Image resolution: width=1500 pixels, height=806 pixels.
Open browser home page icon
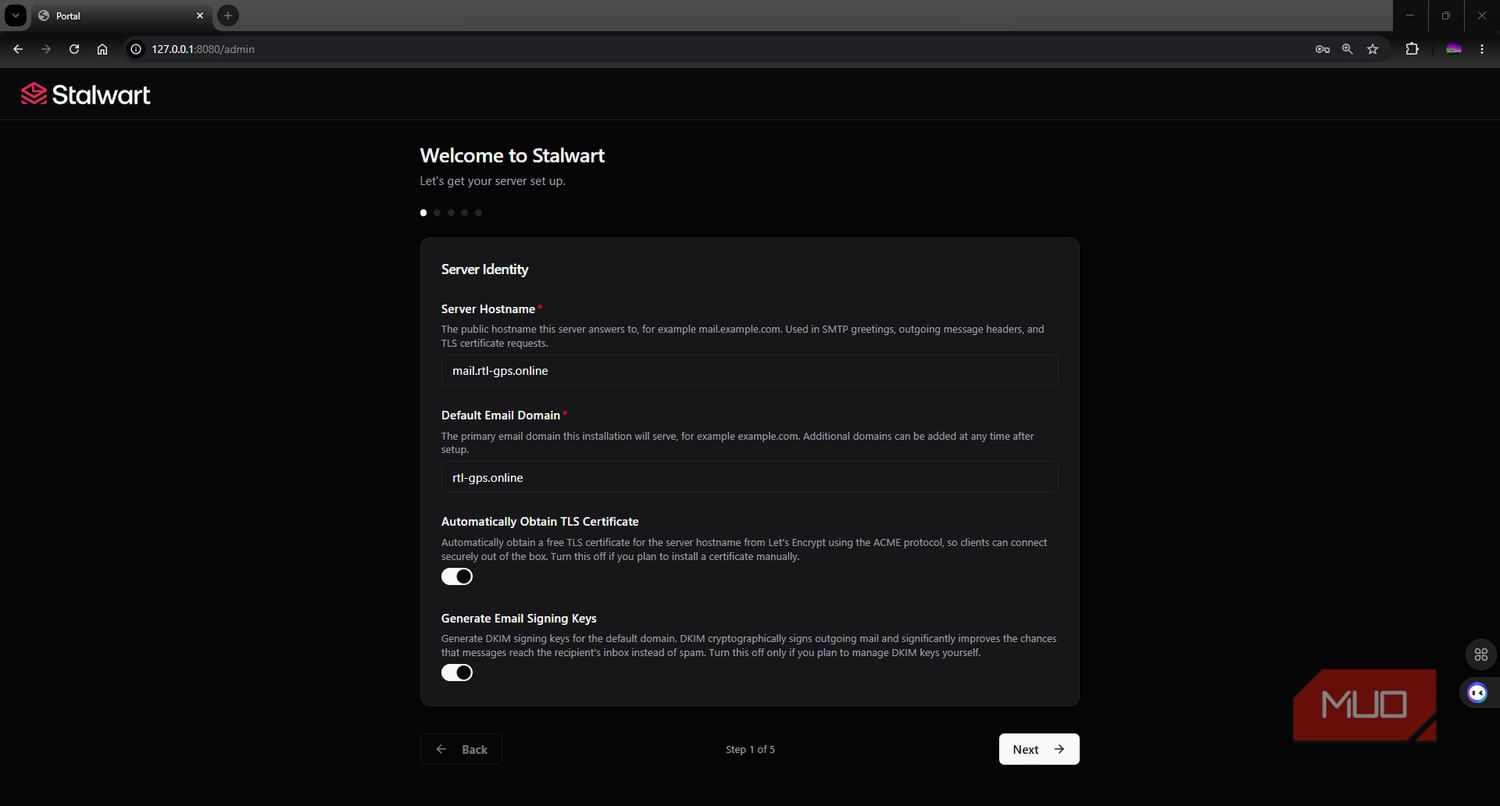(x=102, y=49)
